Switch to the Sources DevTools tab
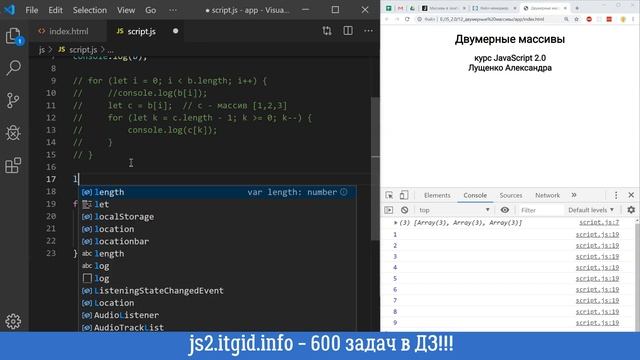Viewport: 640px width, 360px height. point(511,195)
